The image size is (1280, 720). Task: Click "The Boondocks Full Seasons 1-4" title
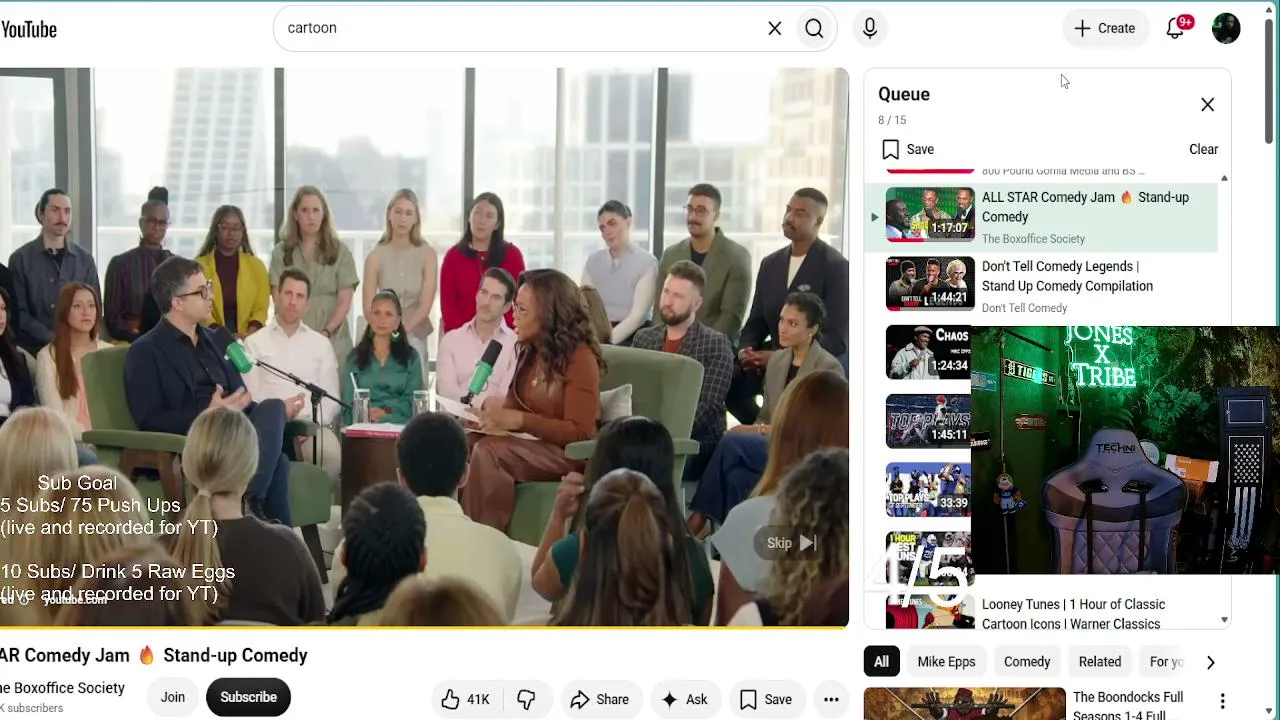(x=1128, y=705)
